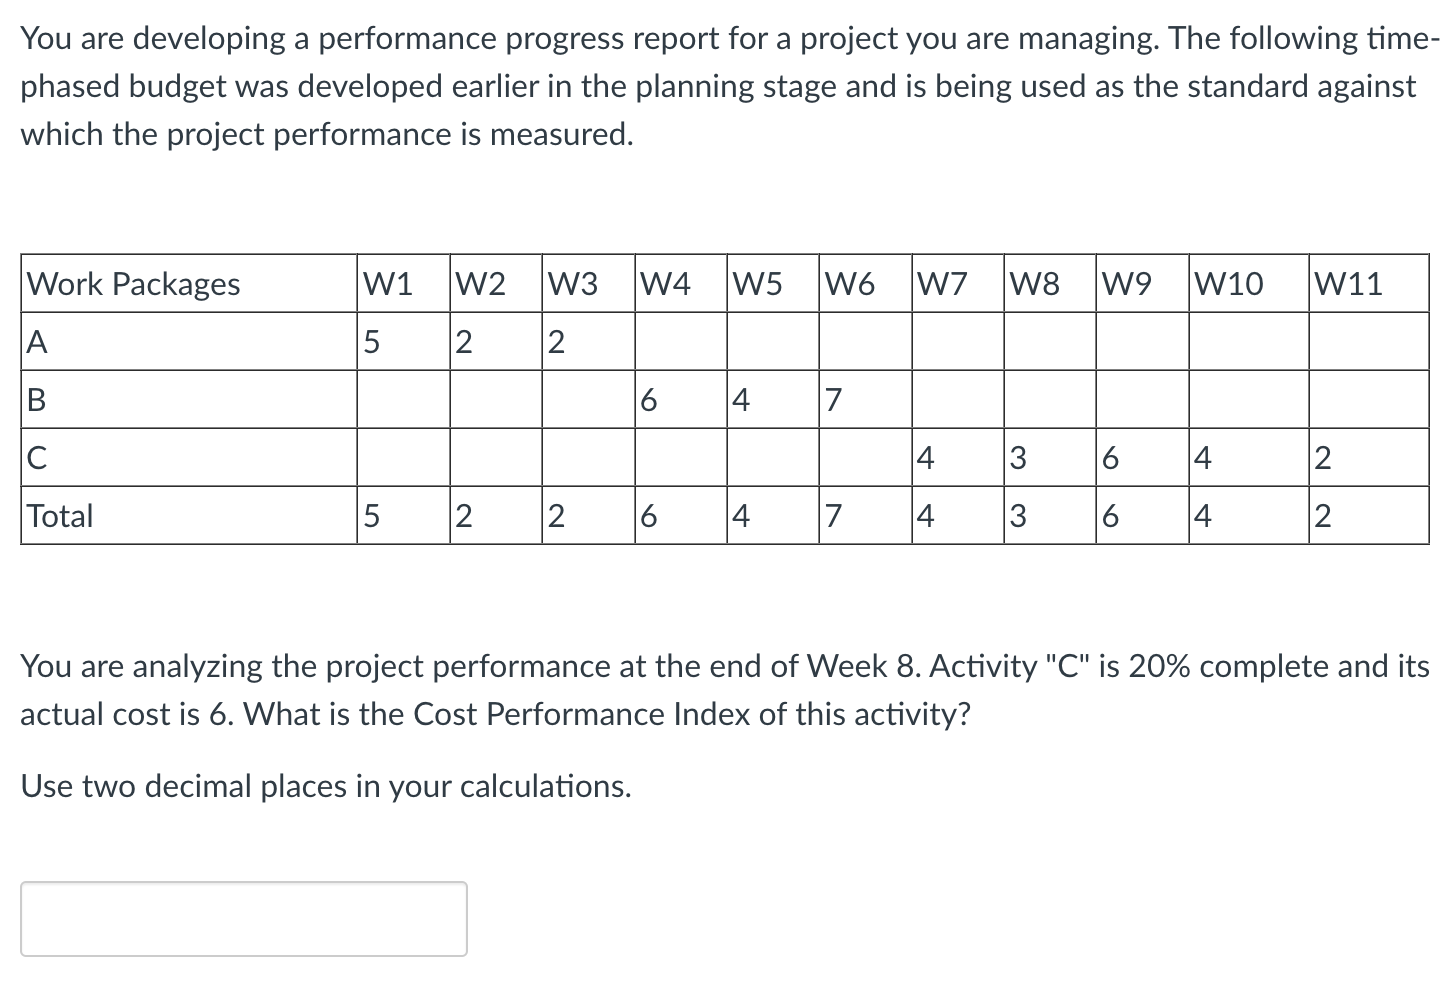Select the row label B
This screenshot has height=998, width=1450.
point(35,399)
